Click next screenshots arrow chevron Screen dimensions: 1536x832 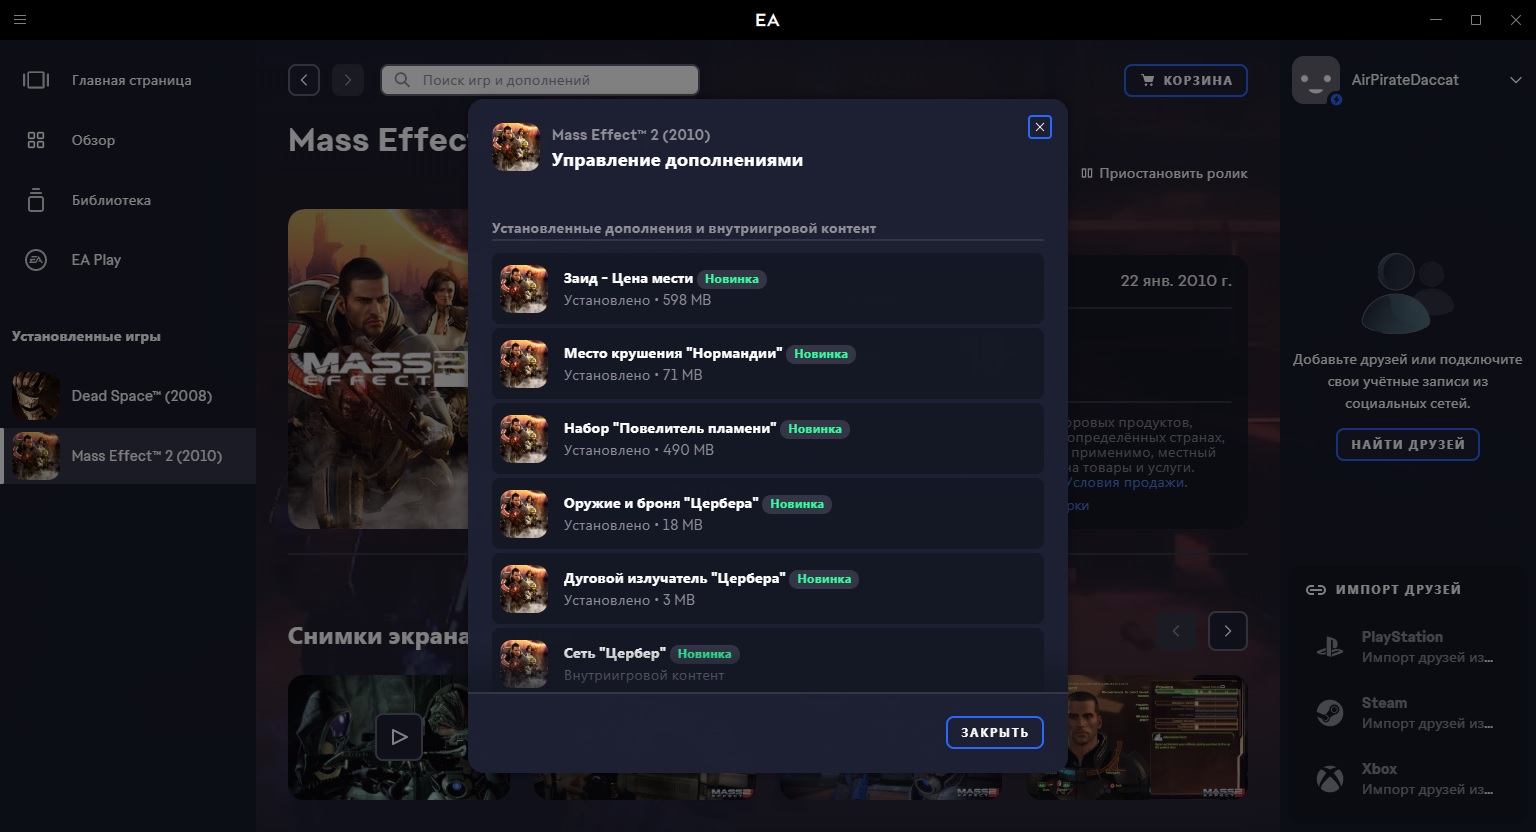(x=1227, y=631)
